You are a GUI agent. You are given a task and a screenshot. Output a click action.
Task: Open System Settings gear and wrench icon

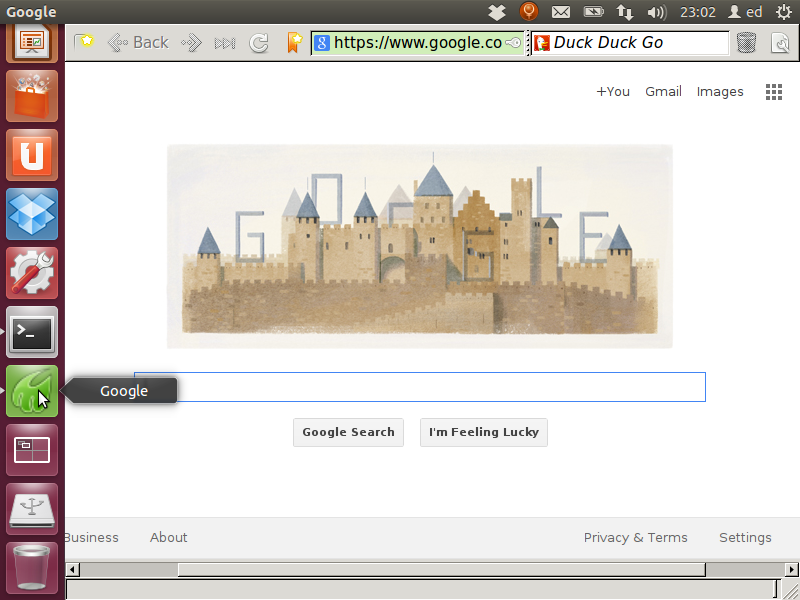pyautogui.click(x=32, y=273)
